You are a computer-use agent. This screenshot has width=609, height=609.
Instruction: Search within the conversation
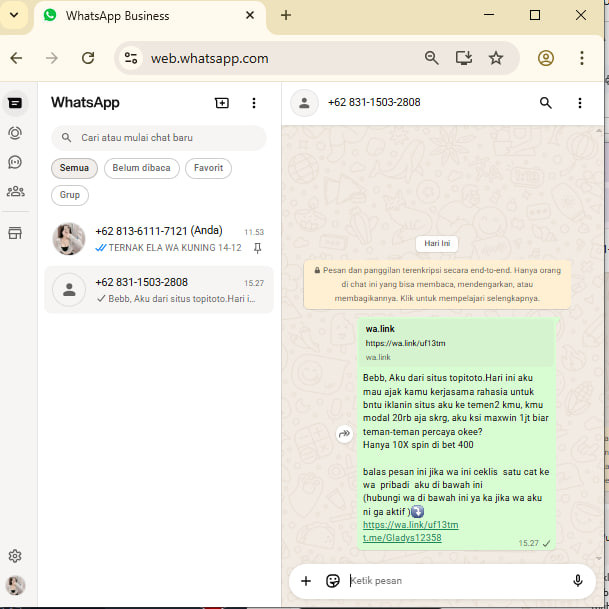click(x=546, y=103)
